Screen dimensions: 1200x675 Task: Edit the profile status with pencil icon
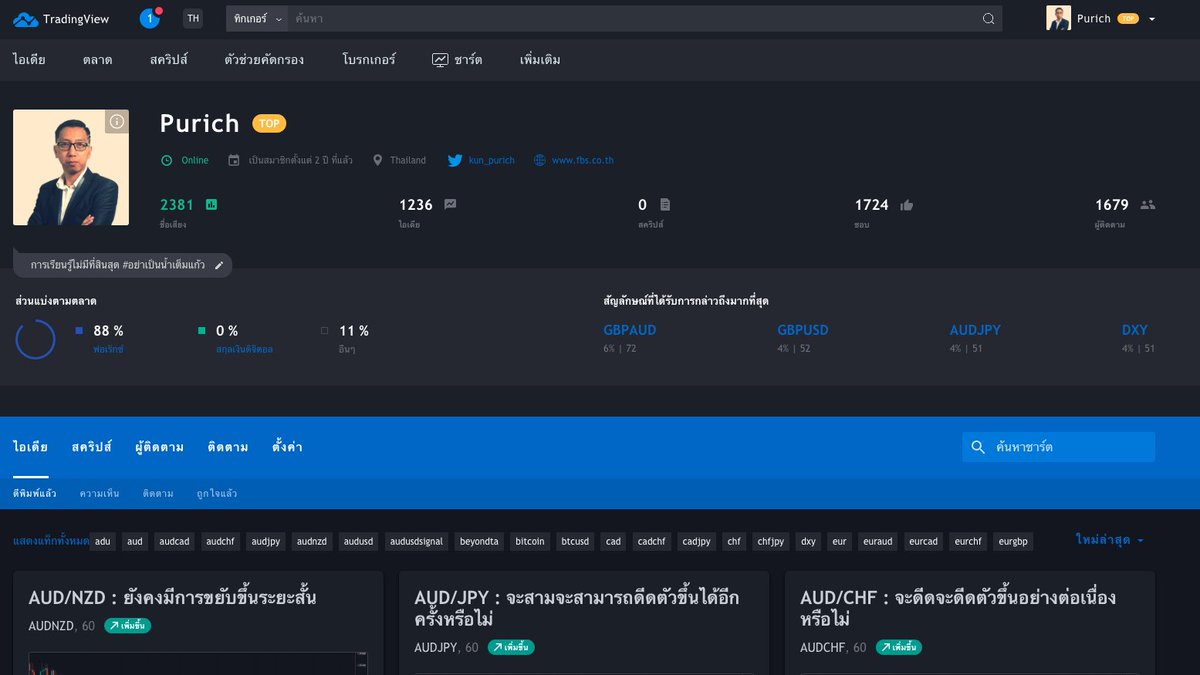pos(219,265)
